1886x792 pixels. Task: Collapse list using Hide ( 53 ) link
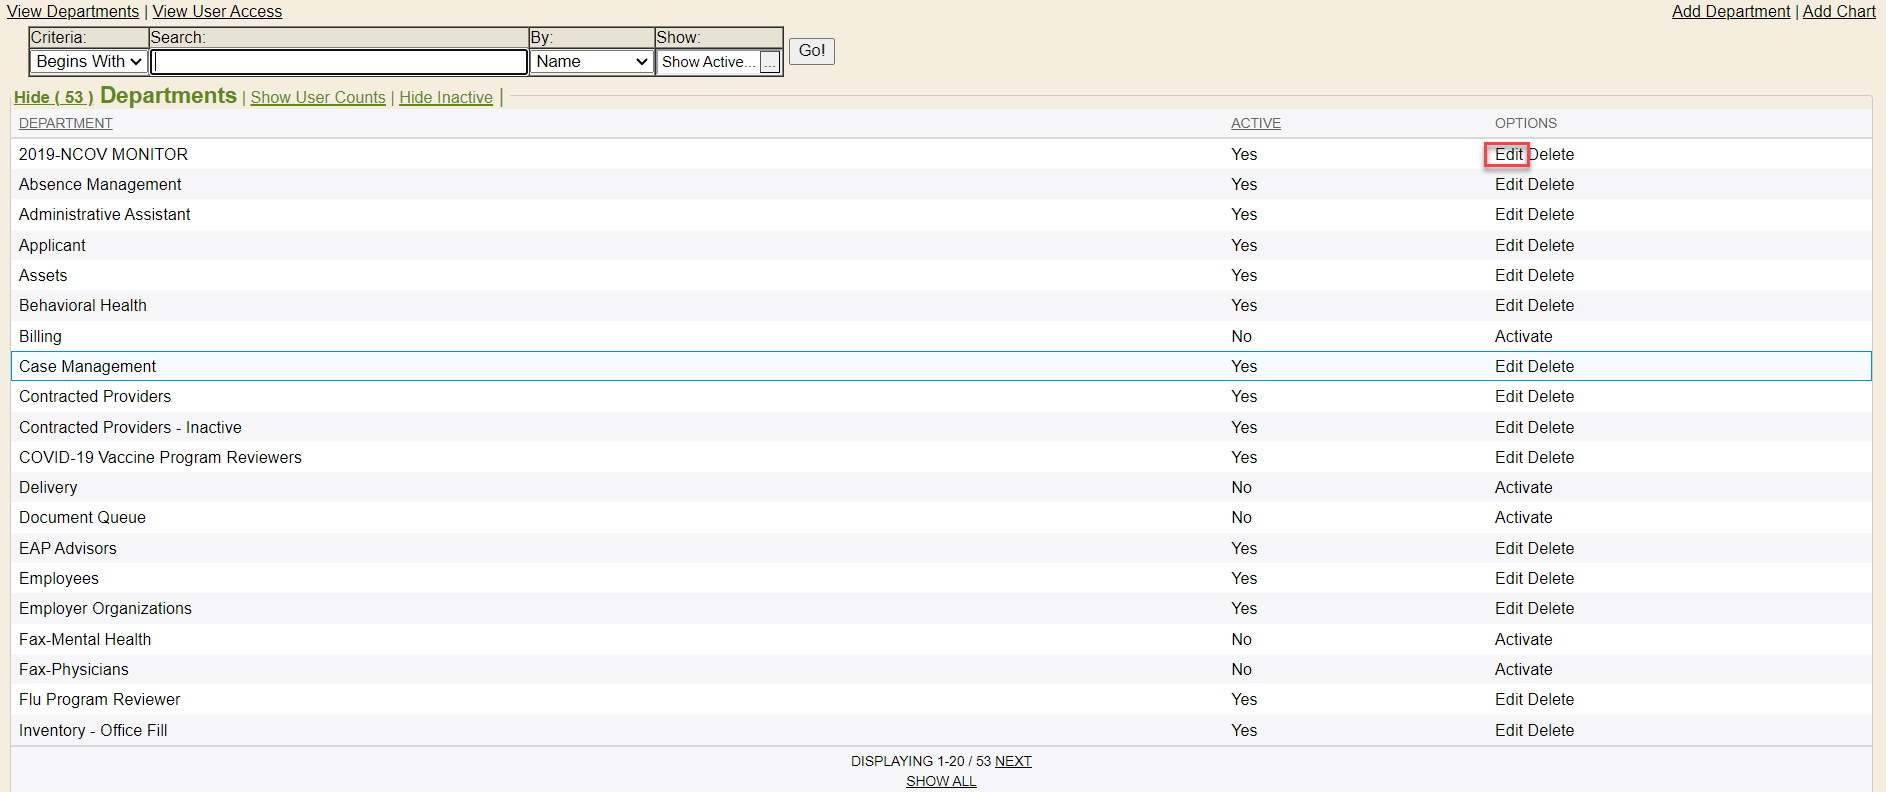(x=53, y=97)
